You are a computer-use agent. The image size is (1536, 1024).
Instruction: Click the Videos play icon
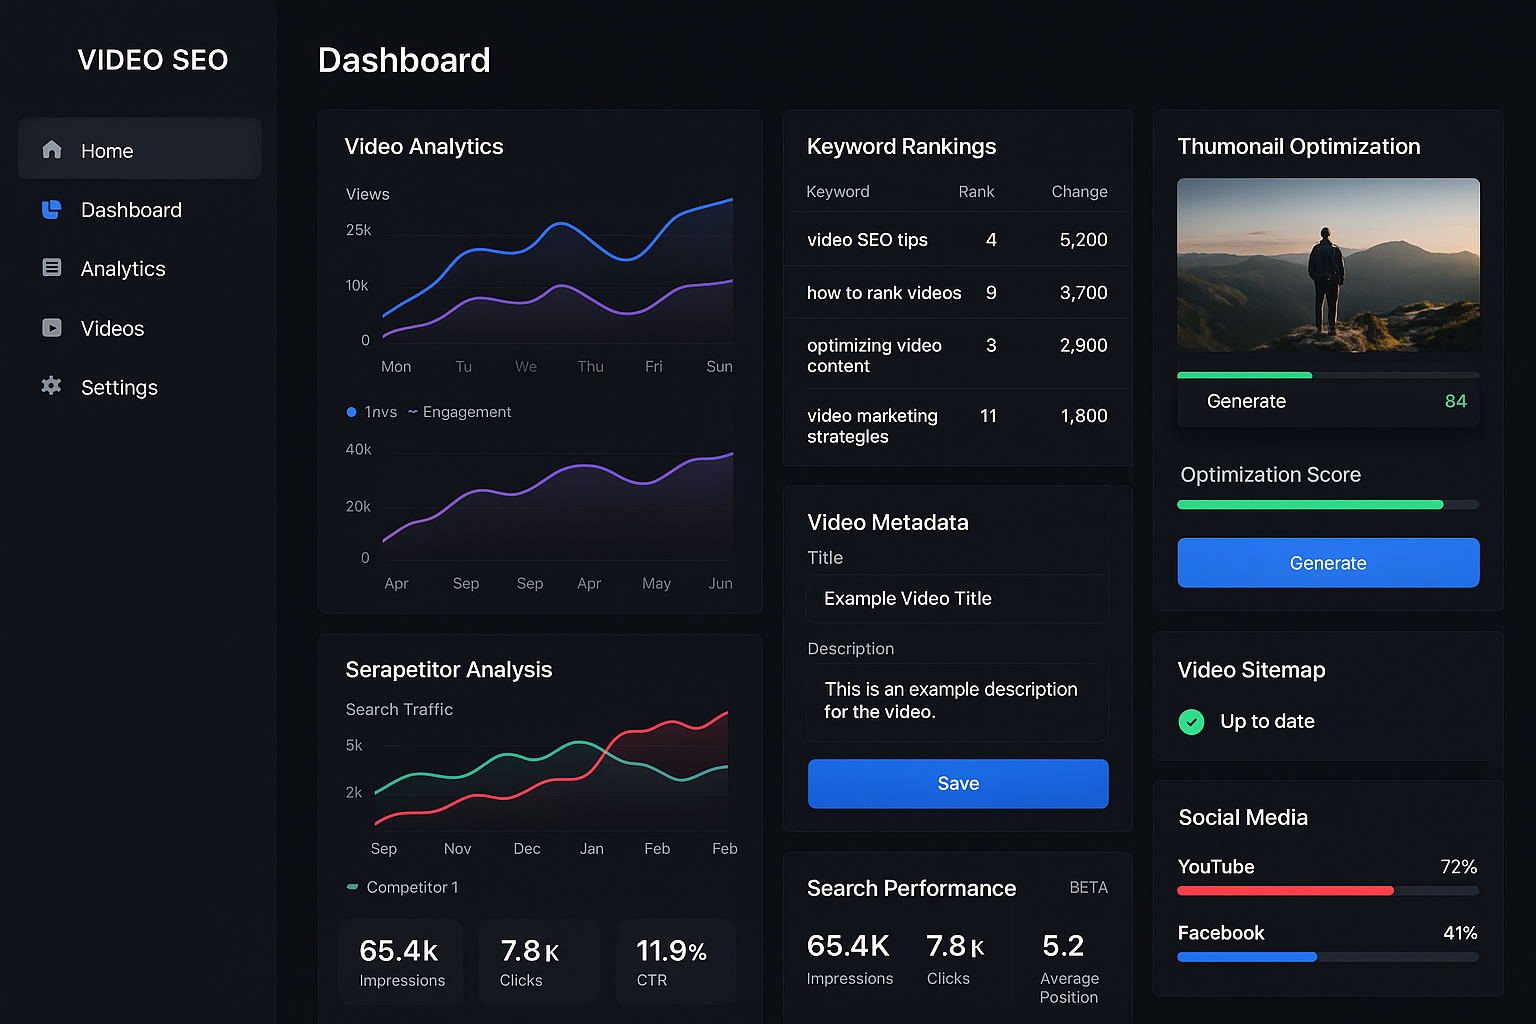[x=52, y=328]
